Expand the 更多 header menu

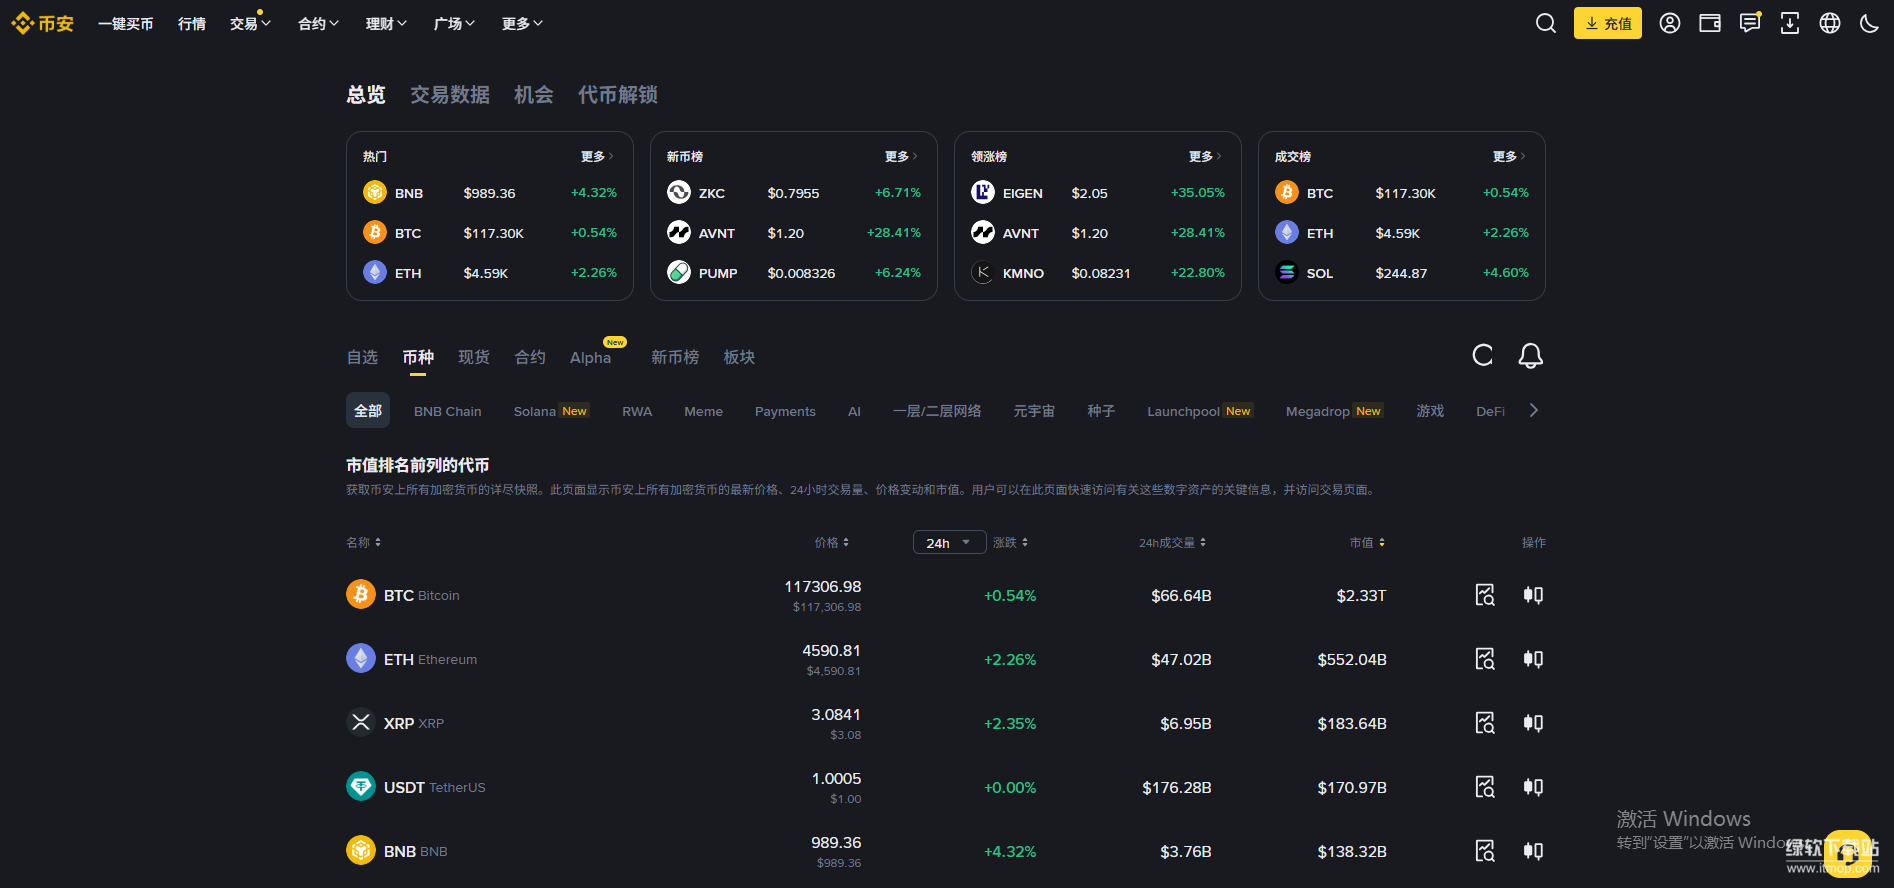tap(522, 24)
